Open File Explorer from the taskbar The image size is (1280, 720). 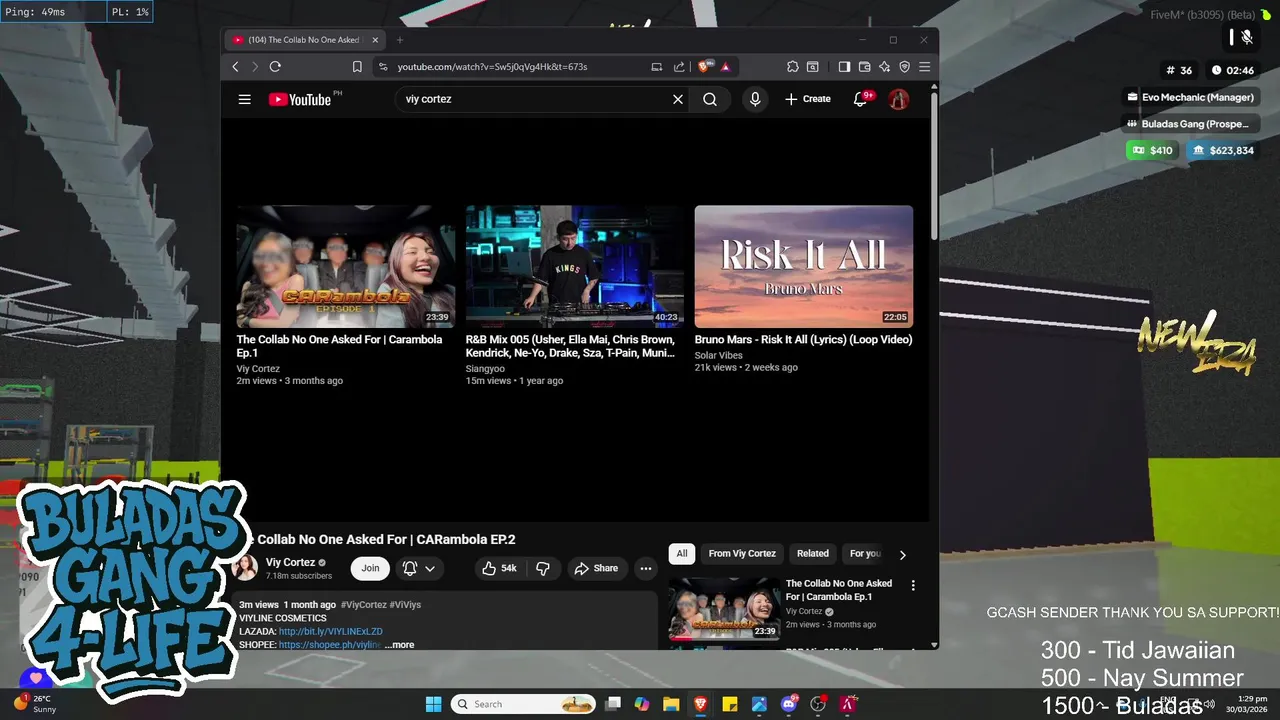[x=671, y=704]
